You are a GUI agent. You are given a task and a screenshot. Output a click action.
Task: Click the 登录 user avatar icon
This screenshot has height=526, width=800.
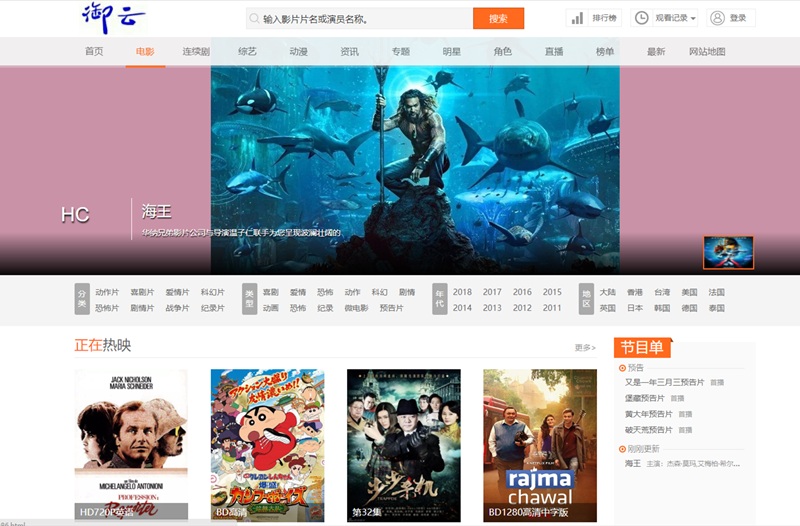pos(717,18)
